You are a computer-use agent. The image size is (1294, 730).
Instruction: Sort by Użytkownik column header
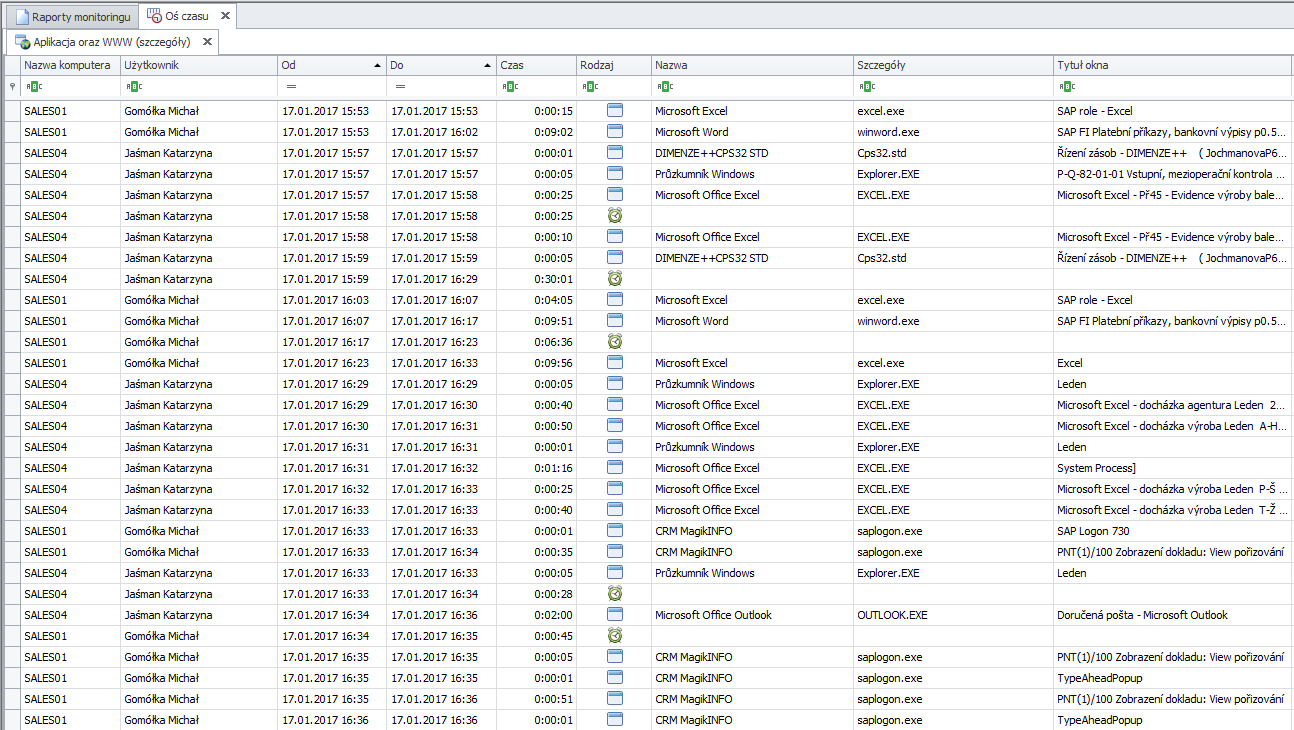point(198,65)
